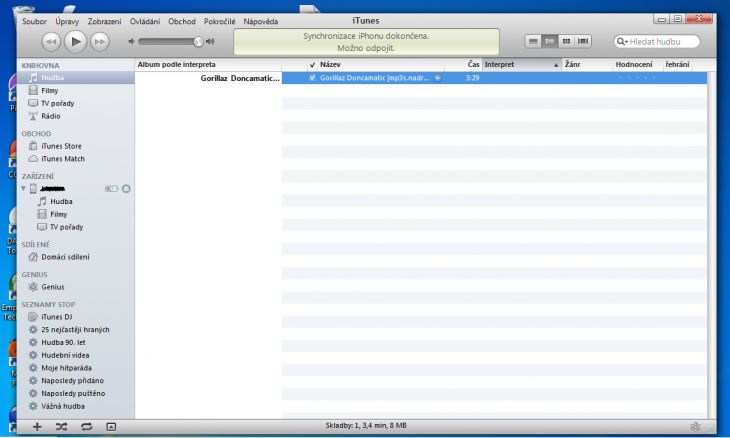
Task: Click the Next track button
Action: (100, 42)
